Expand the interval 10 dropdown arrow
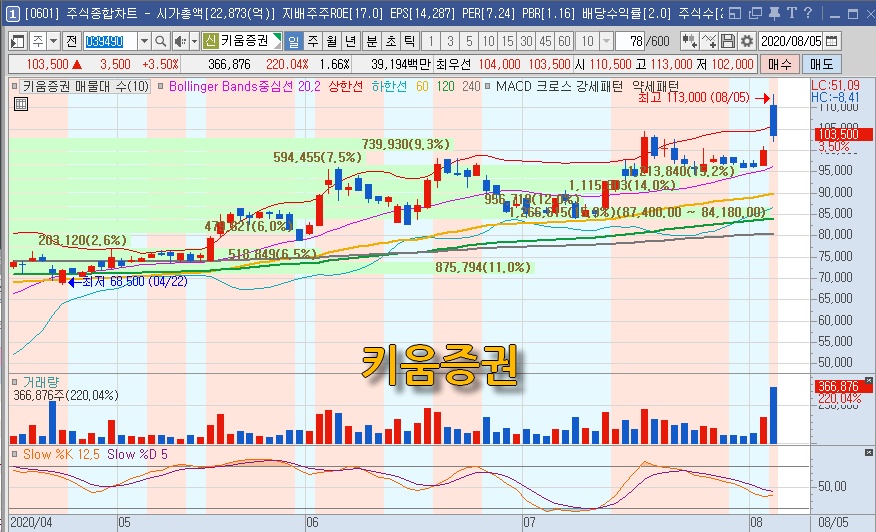This screenshot has width=876, height=532. pos(606,41)
